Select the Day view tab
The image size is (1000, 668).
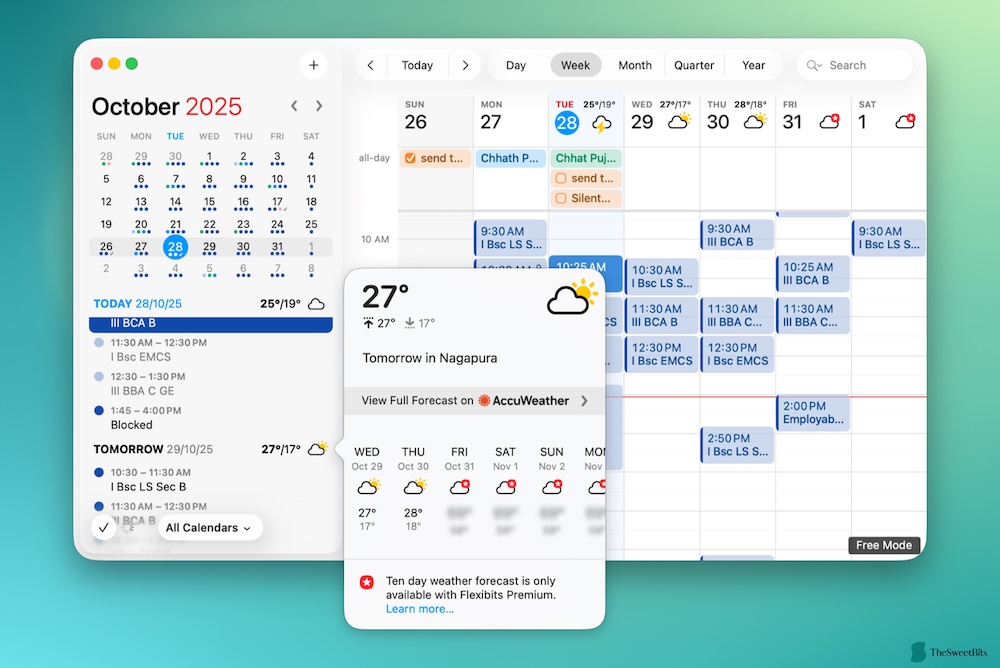517,64
